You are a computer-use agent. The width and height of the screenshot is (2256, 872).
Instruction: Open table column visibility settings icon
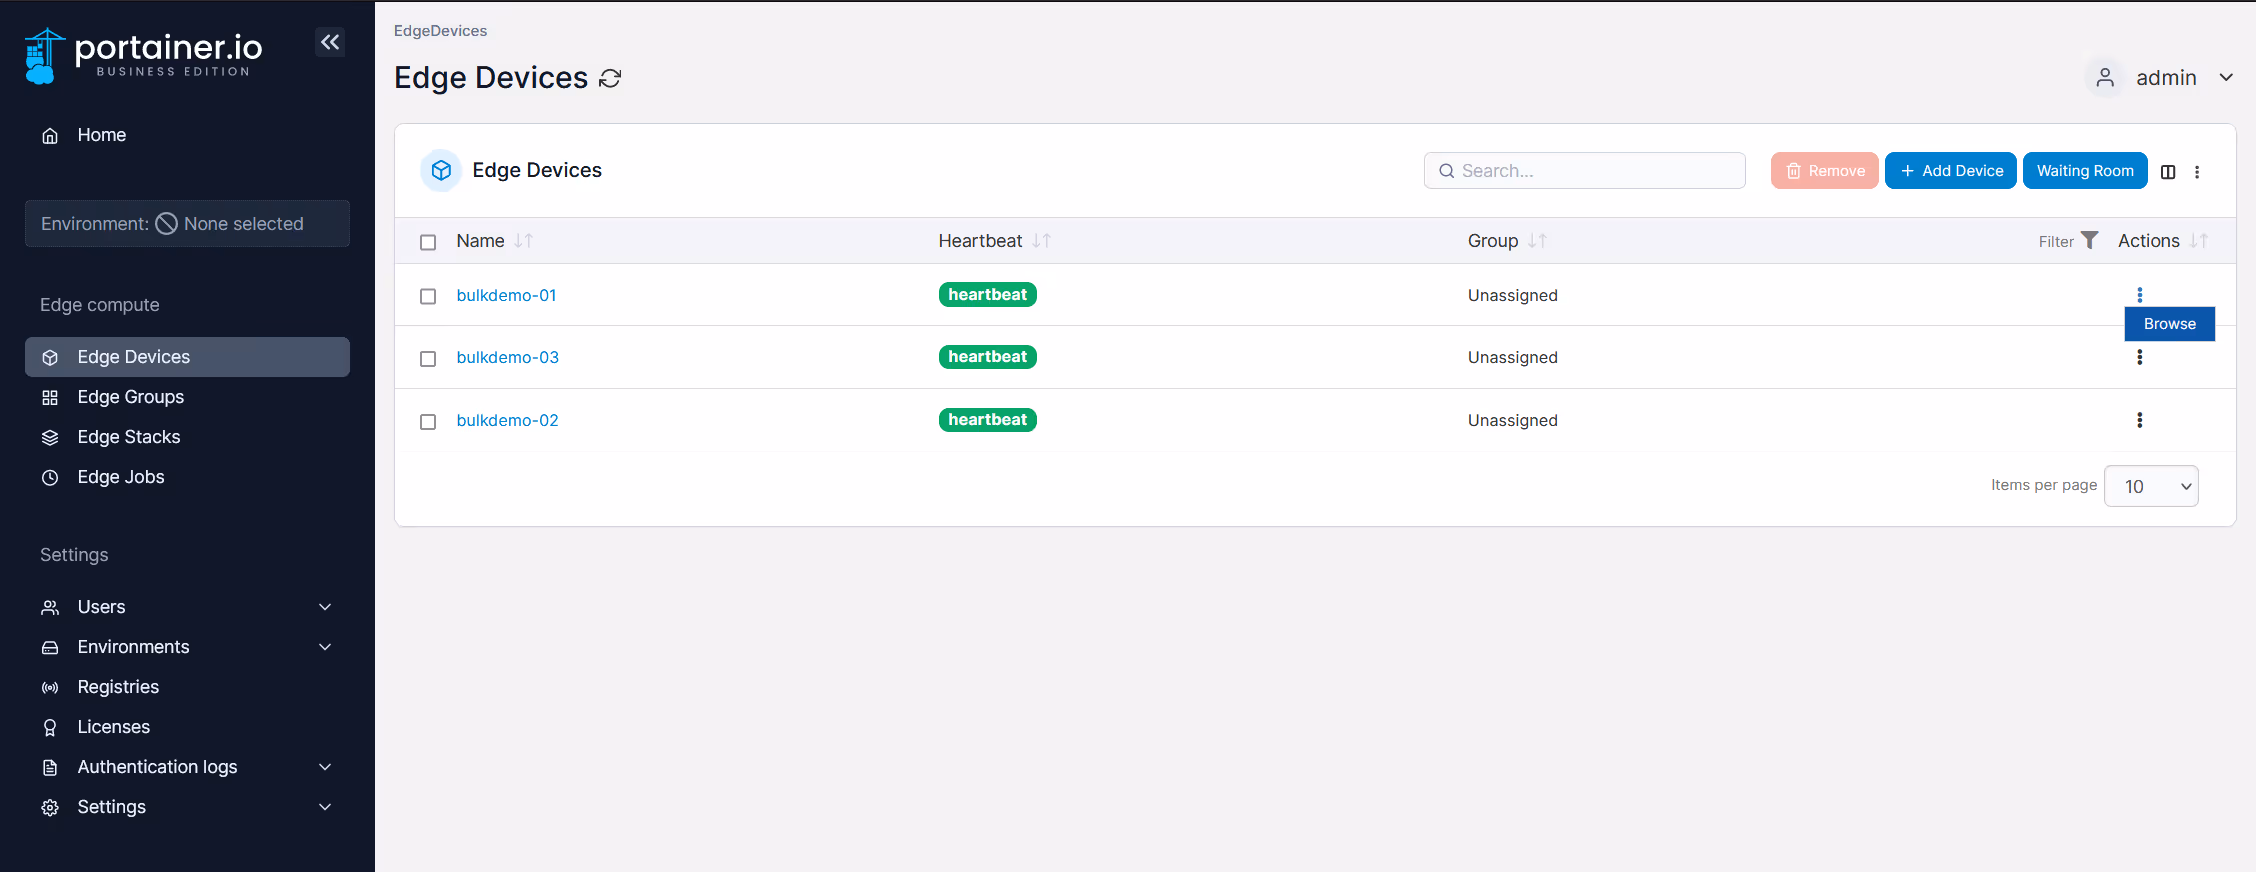point(2168,172)
